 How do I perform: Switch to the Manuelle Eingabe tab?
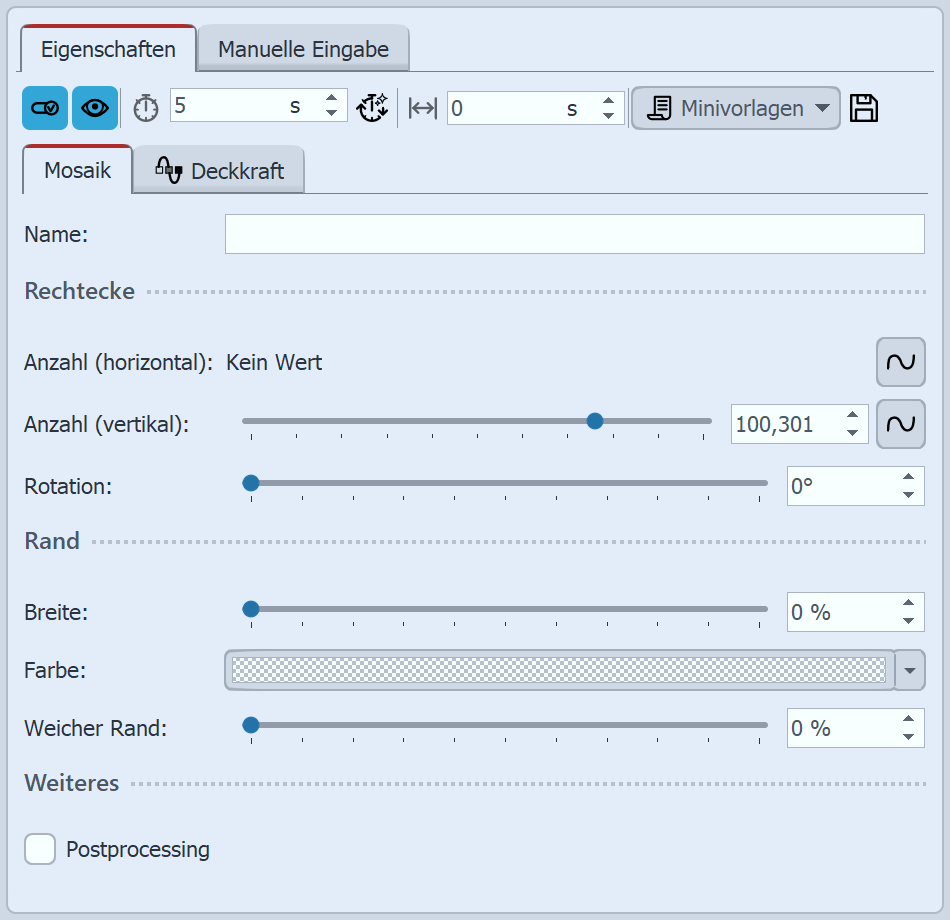303,49
